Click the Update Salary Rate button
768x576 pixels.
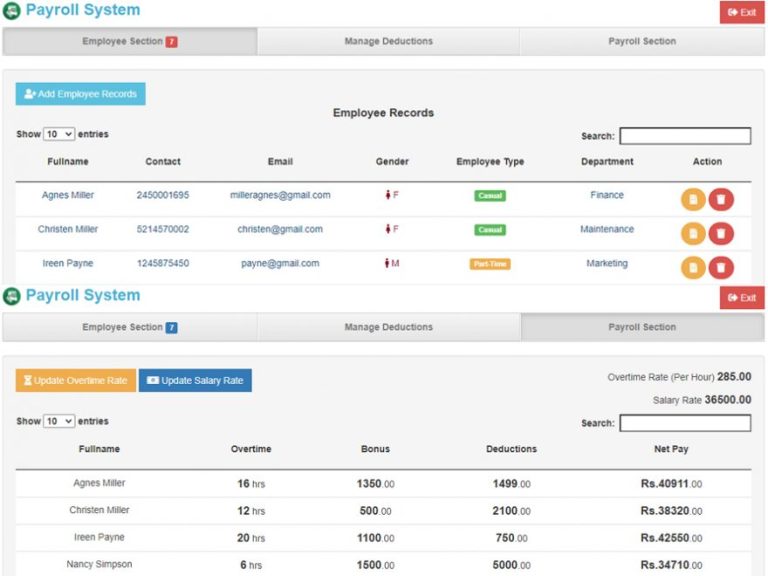195,381
